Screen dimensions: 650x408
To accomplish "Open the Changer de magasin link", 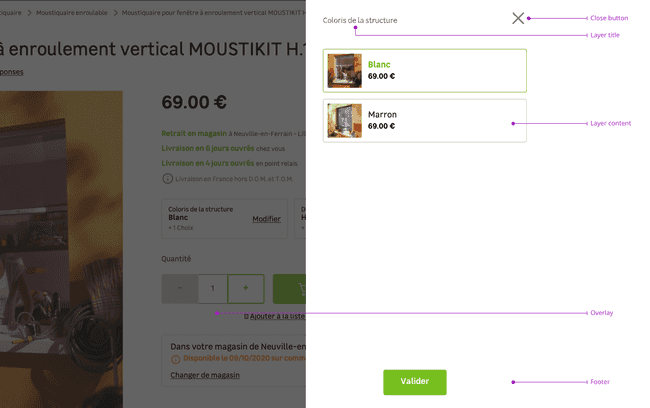I will pos(204,375).
